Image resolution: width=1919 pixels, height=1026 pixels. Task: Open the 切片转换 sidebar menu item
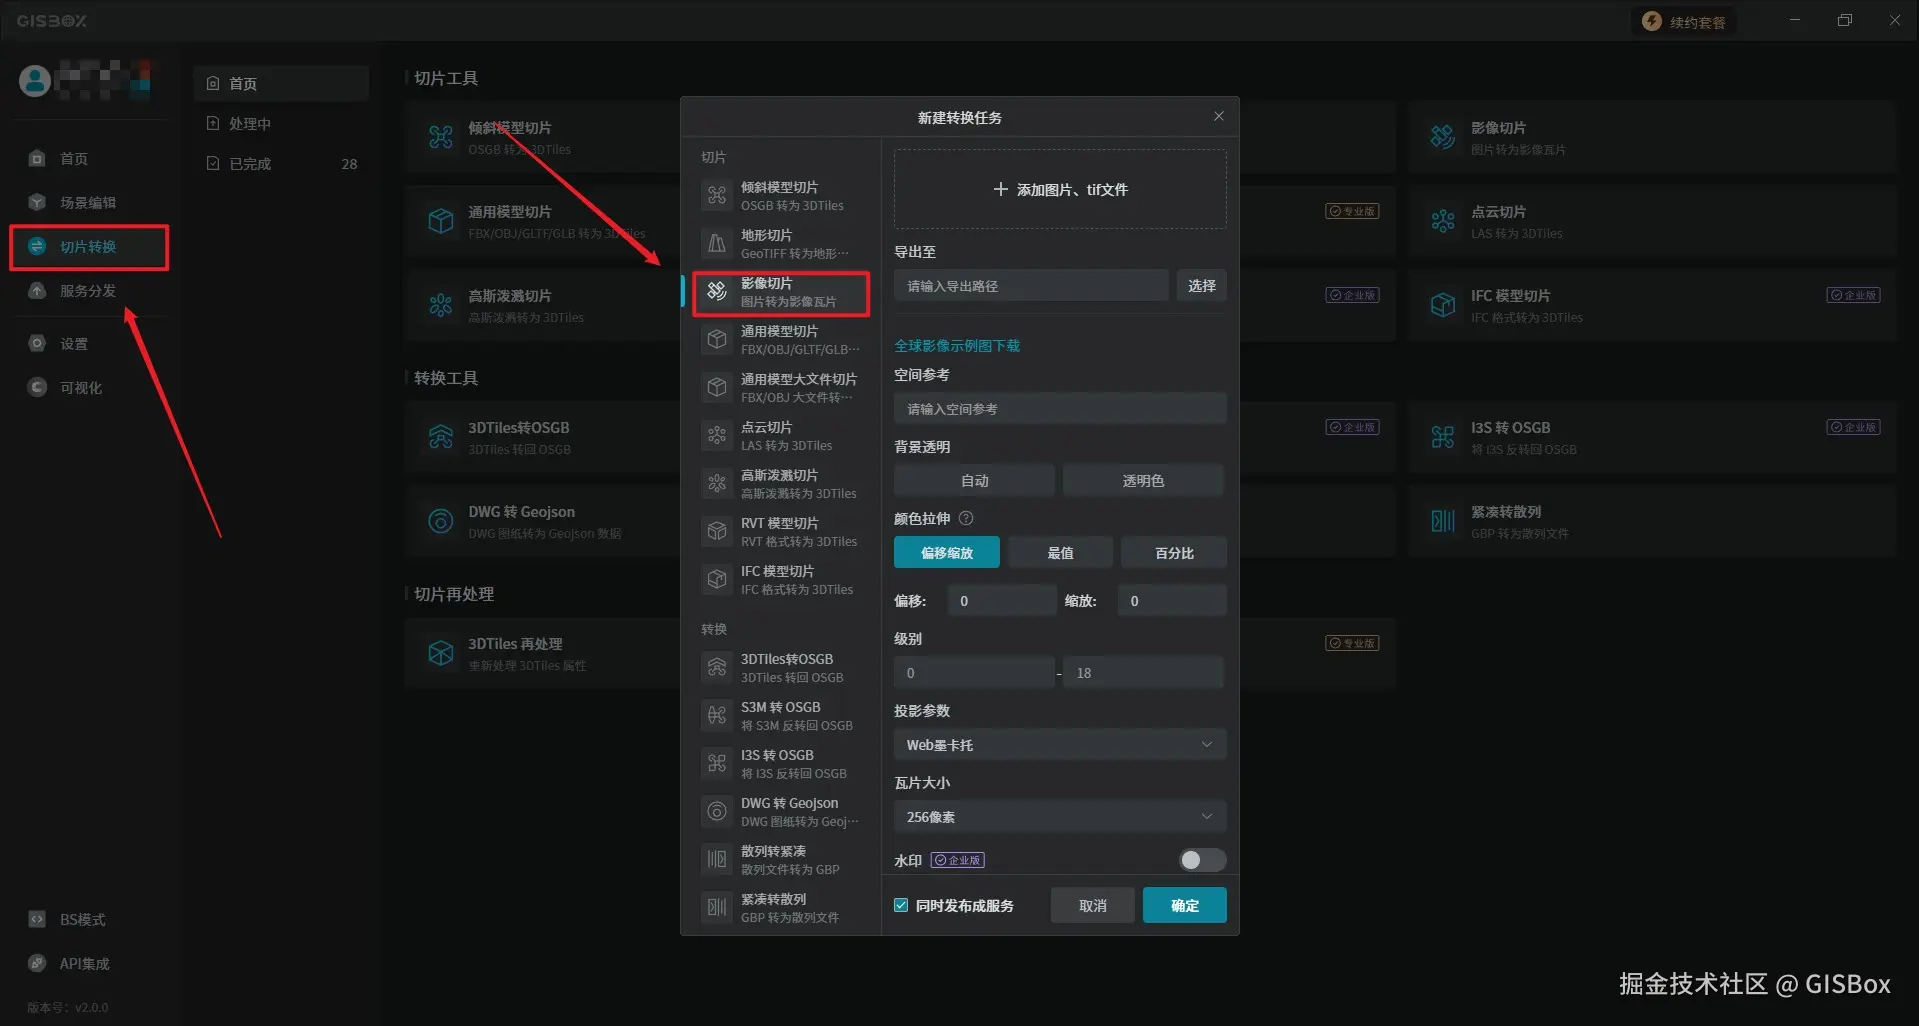point(89,247)
